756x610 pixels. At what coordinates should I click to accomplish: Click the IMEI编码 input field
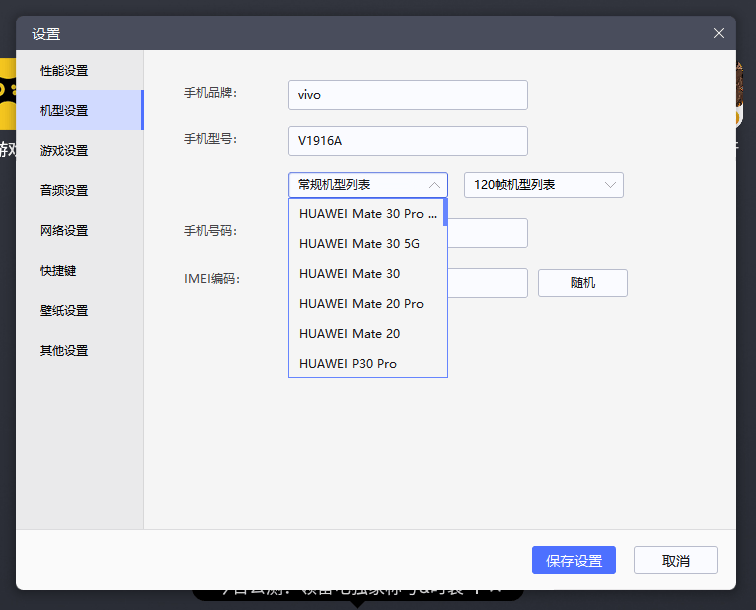[x=487, y=283]
